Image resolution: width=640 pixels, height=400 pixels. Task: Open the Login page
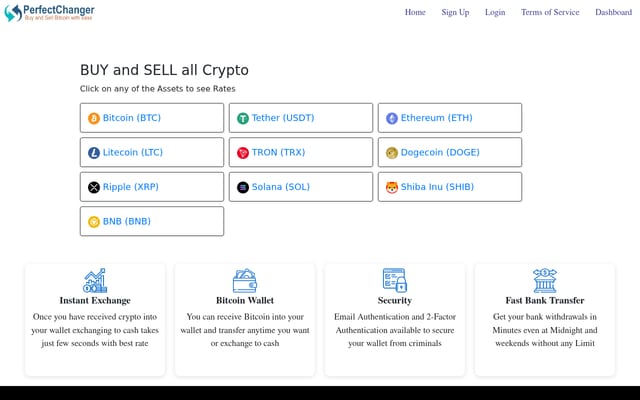tap(495, 12)
